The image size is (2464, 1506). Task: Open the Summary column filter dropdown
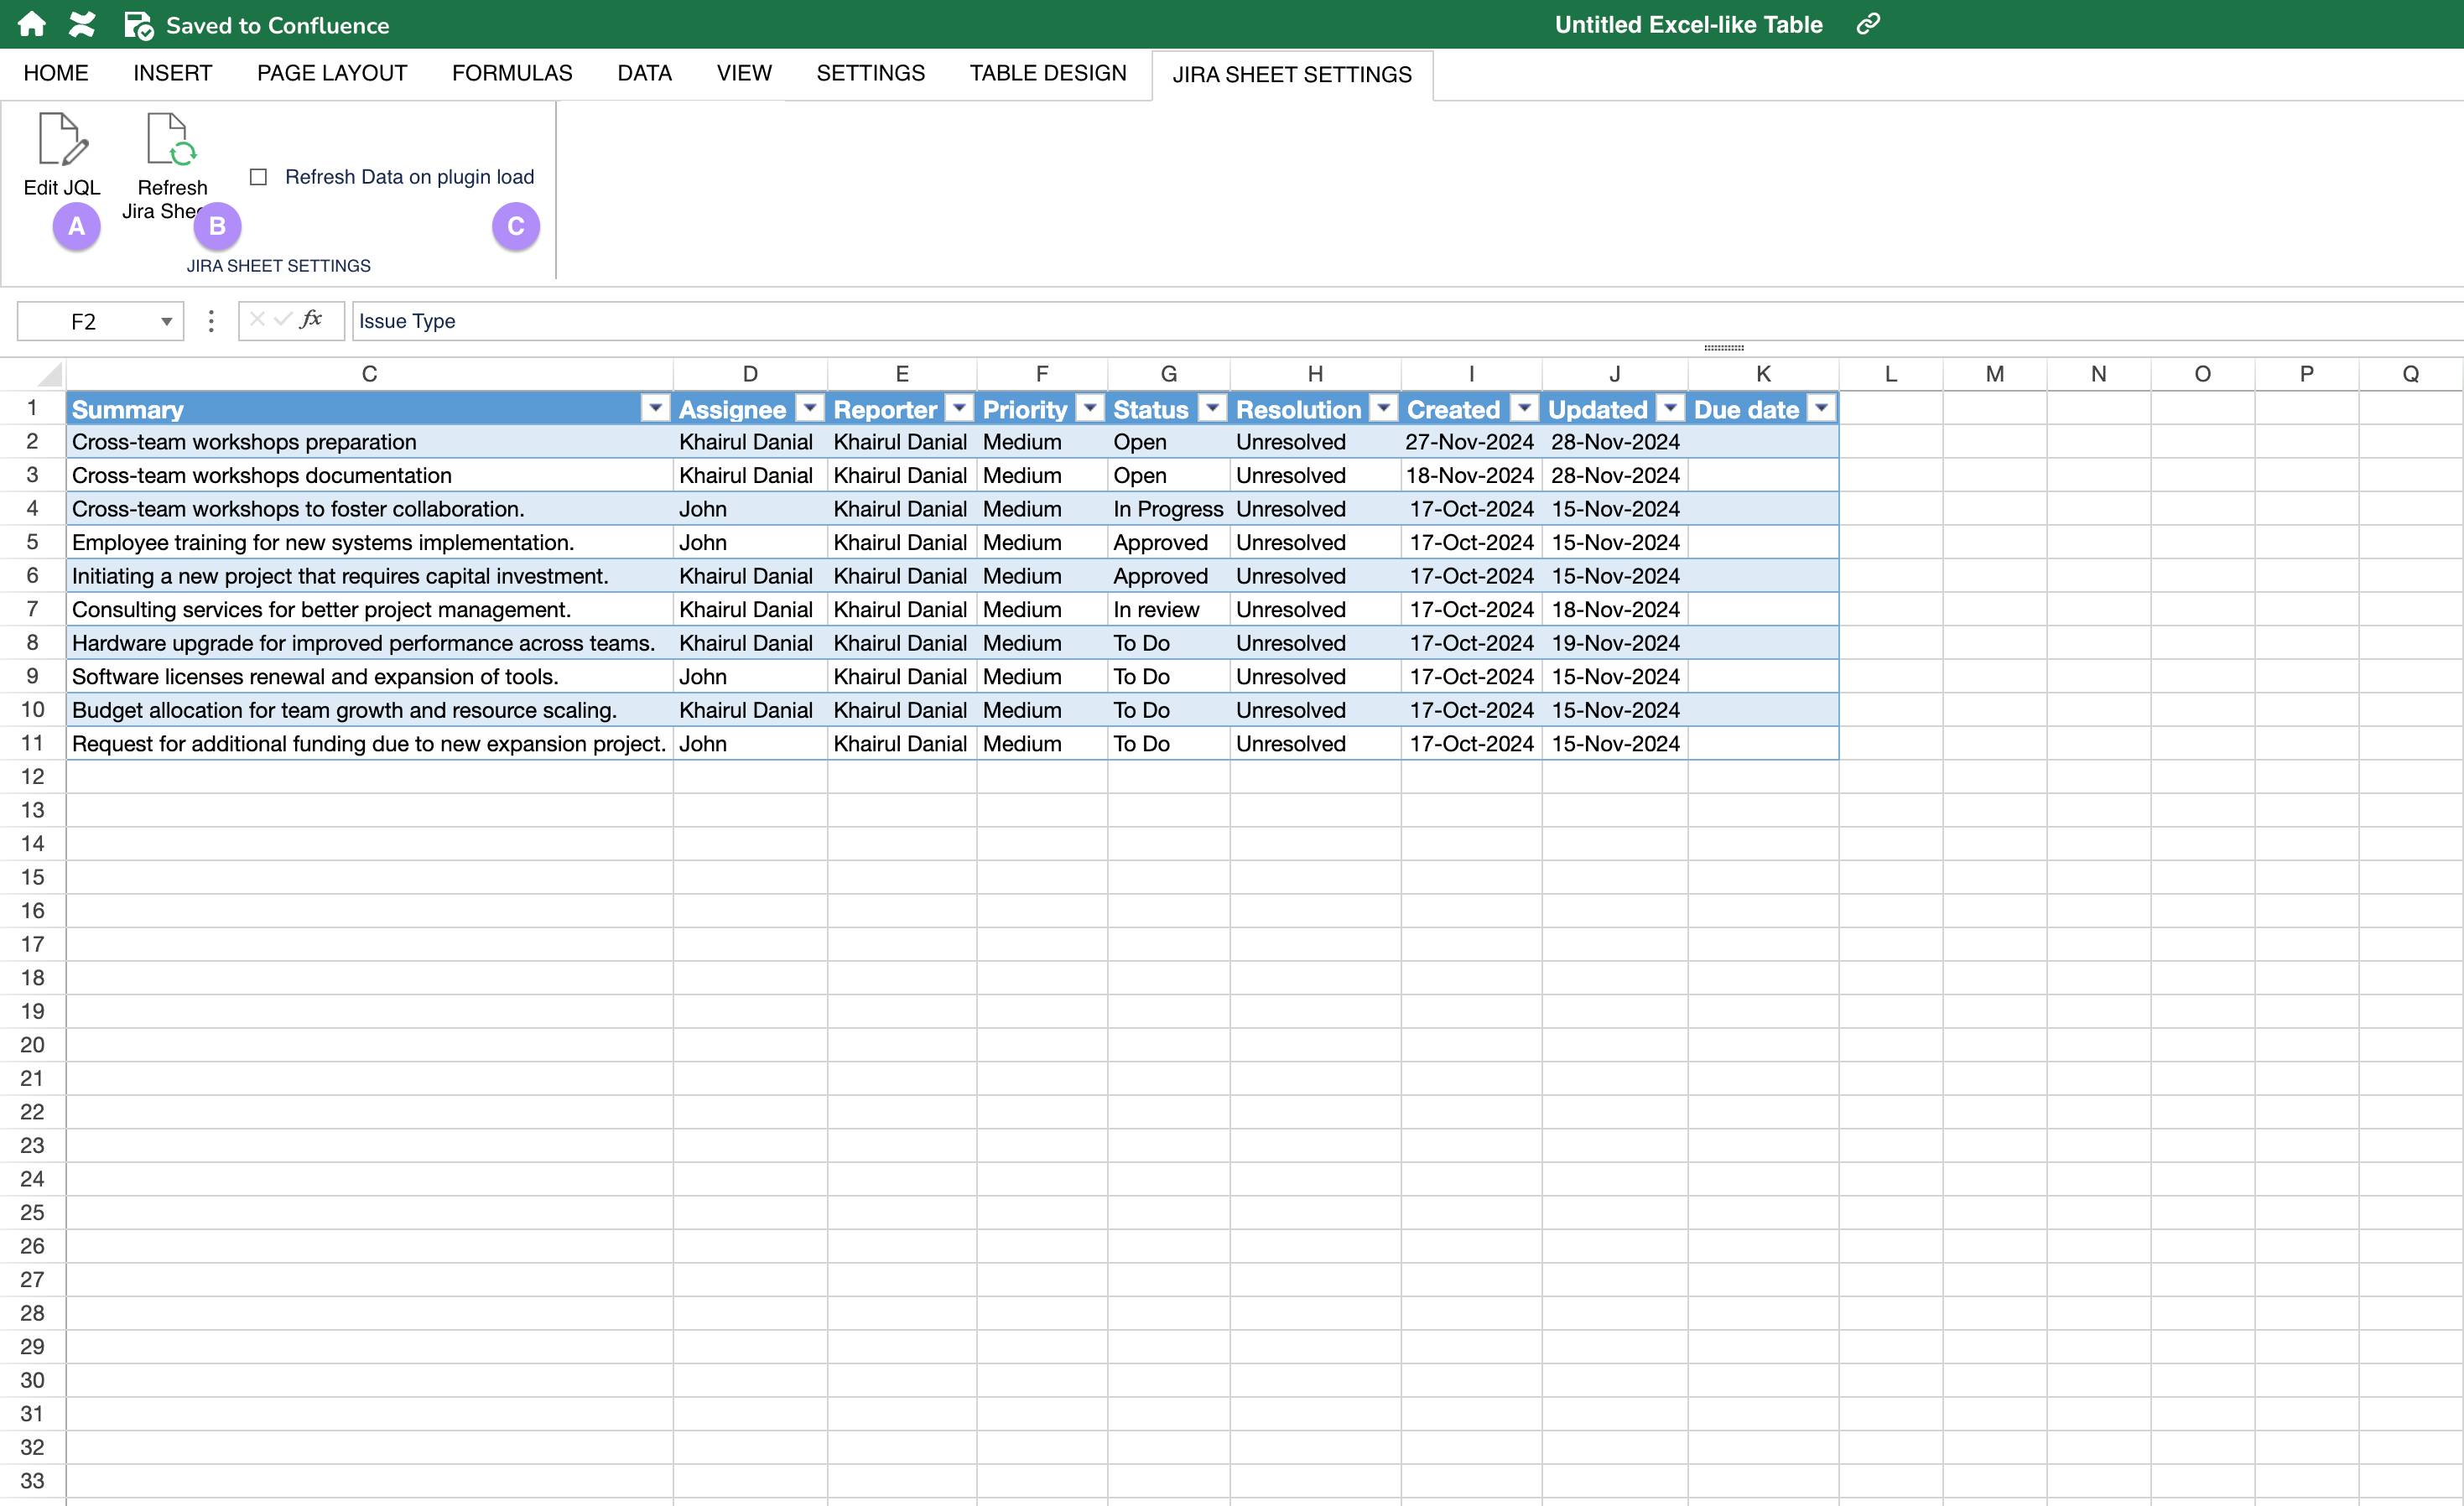656,408
